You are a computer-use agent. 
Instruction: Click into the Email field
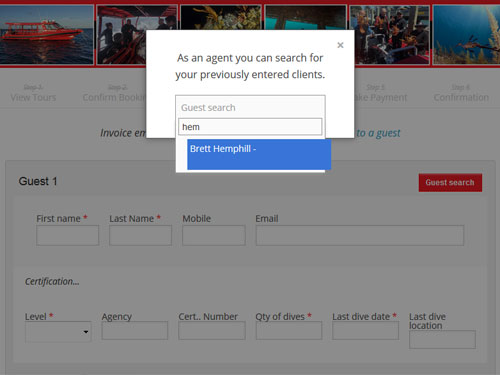360,235
